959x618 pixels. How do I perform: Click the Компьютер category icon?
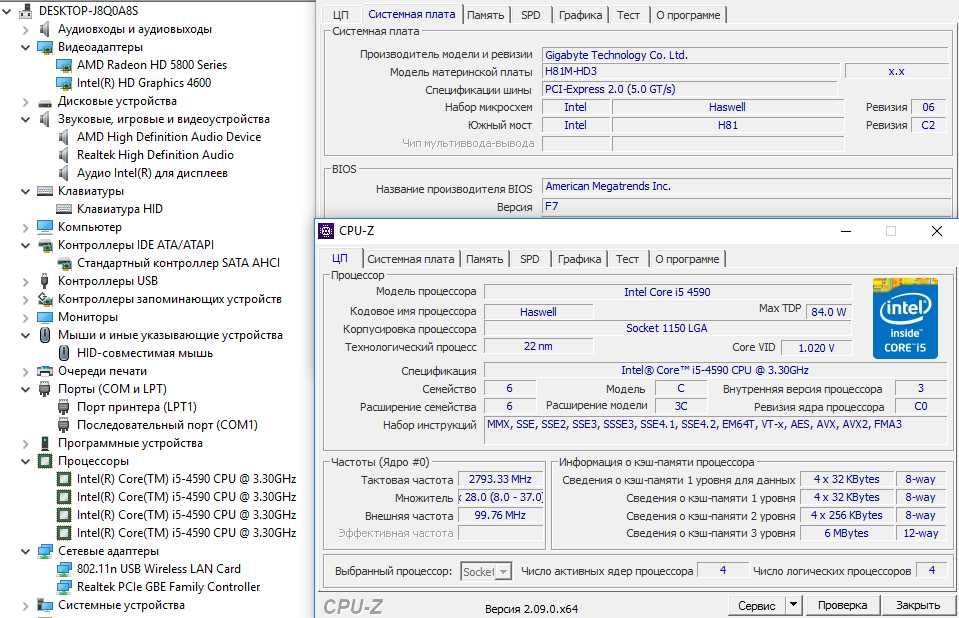click(x=45, y=227)
